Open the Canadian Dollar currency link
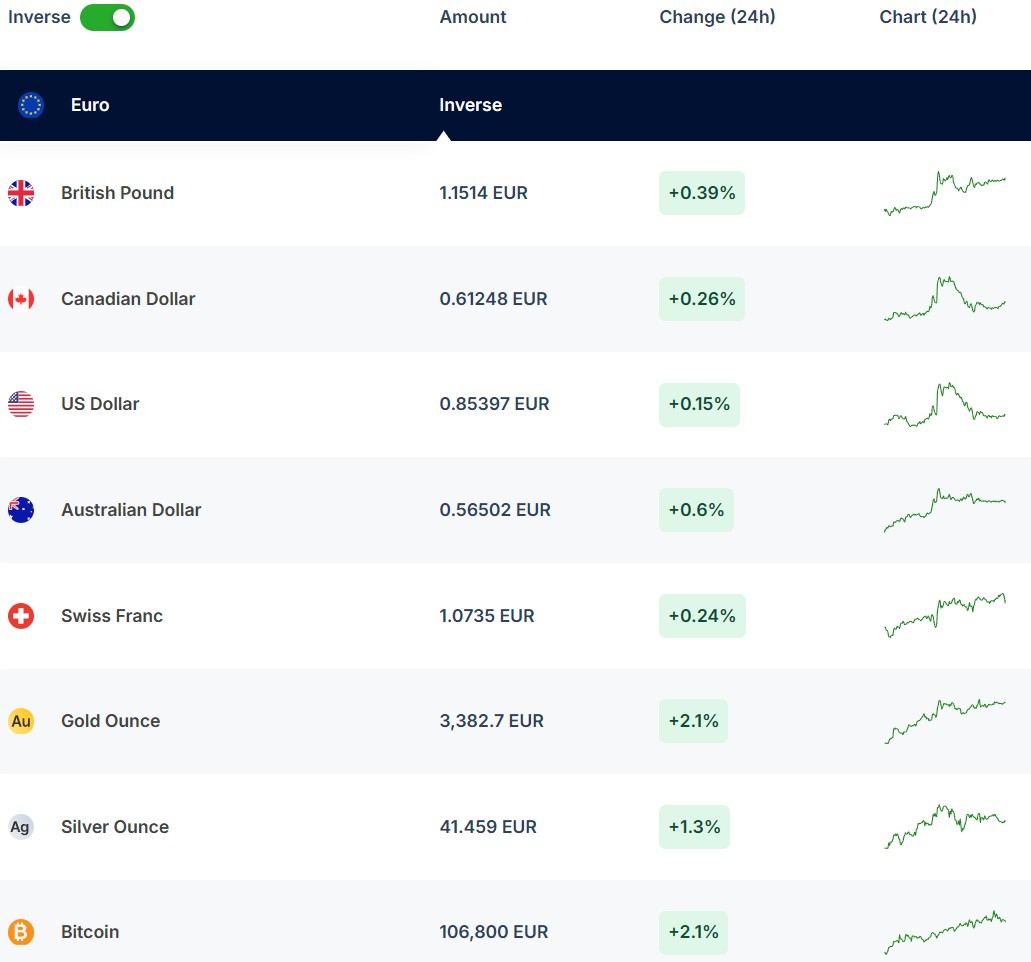This screenshot has height=962, width=1031. click(128, 299)
